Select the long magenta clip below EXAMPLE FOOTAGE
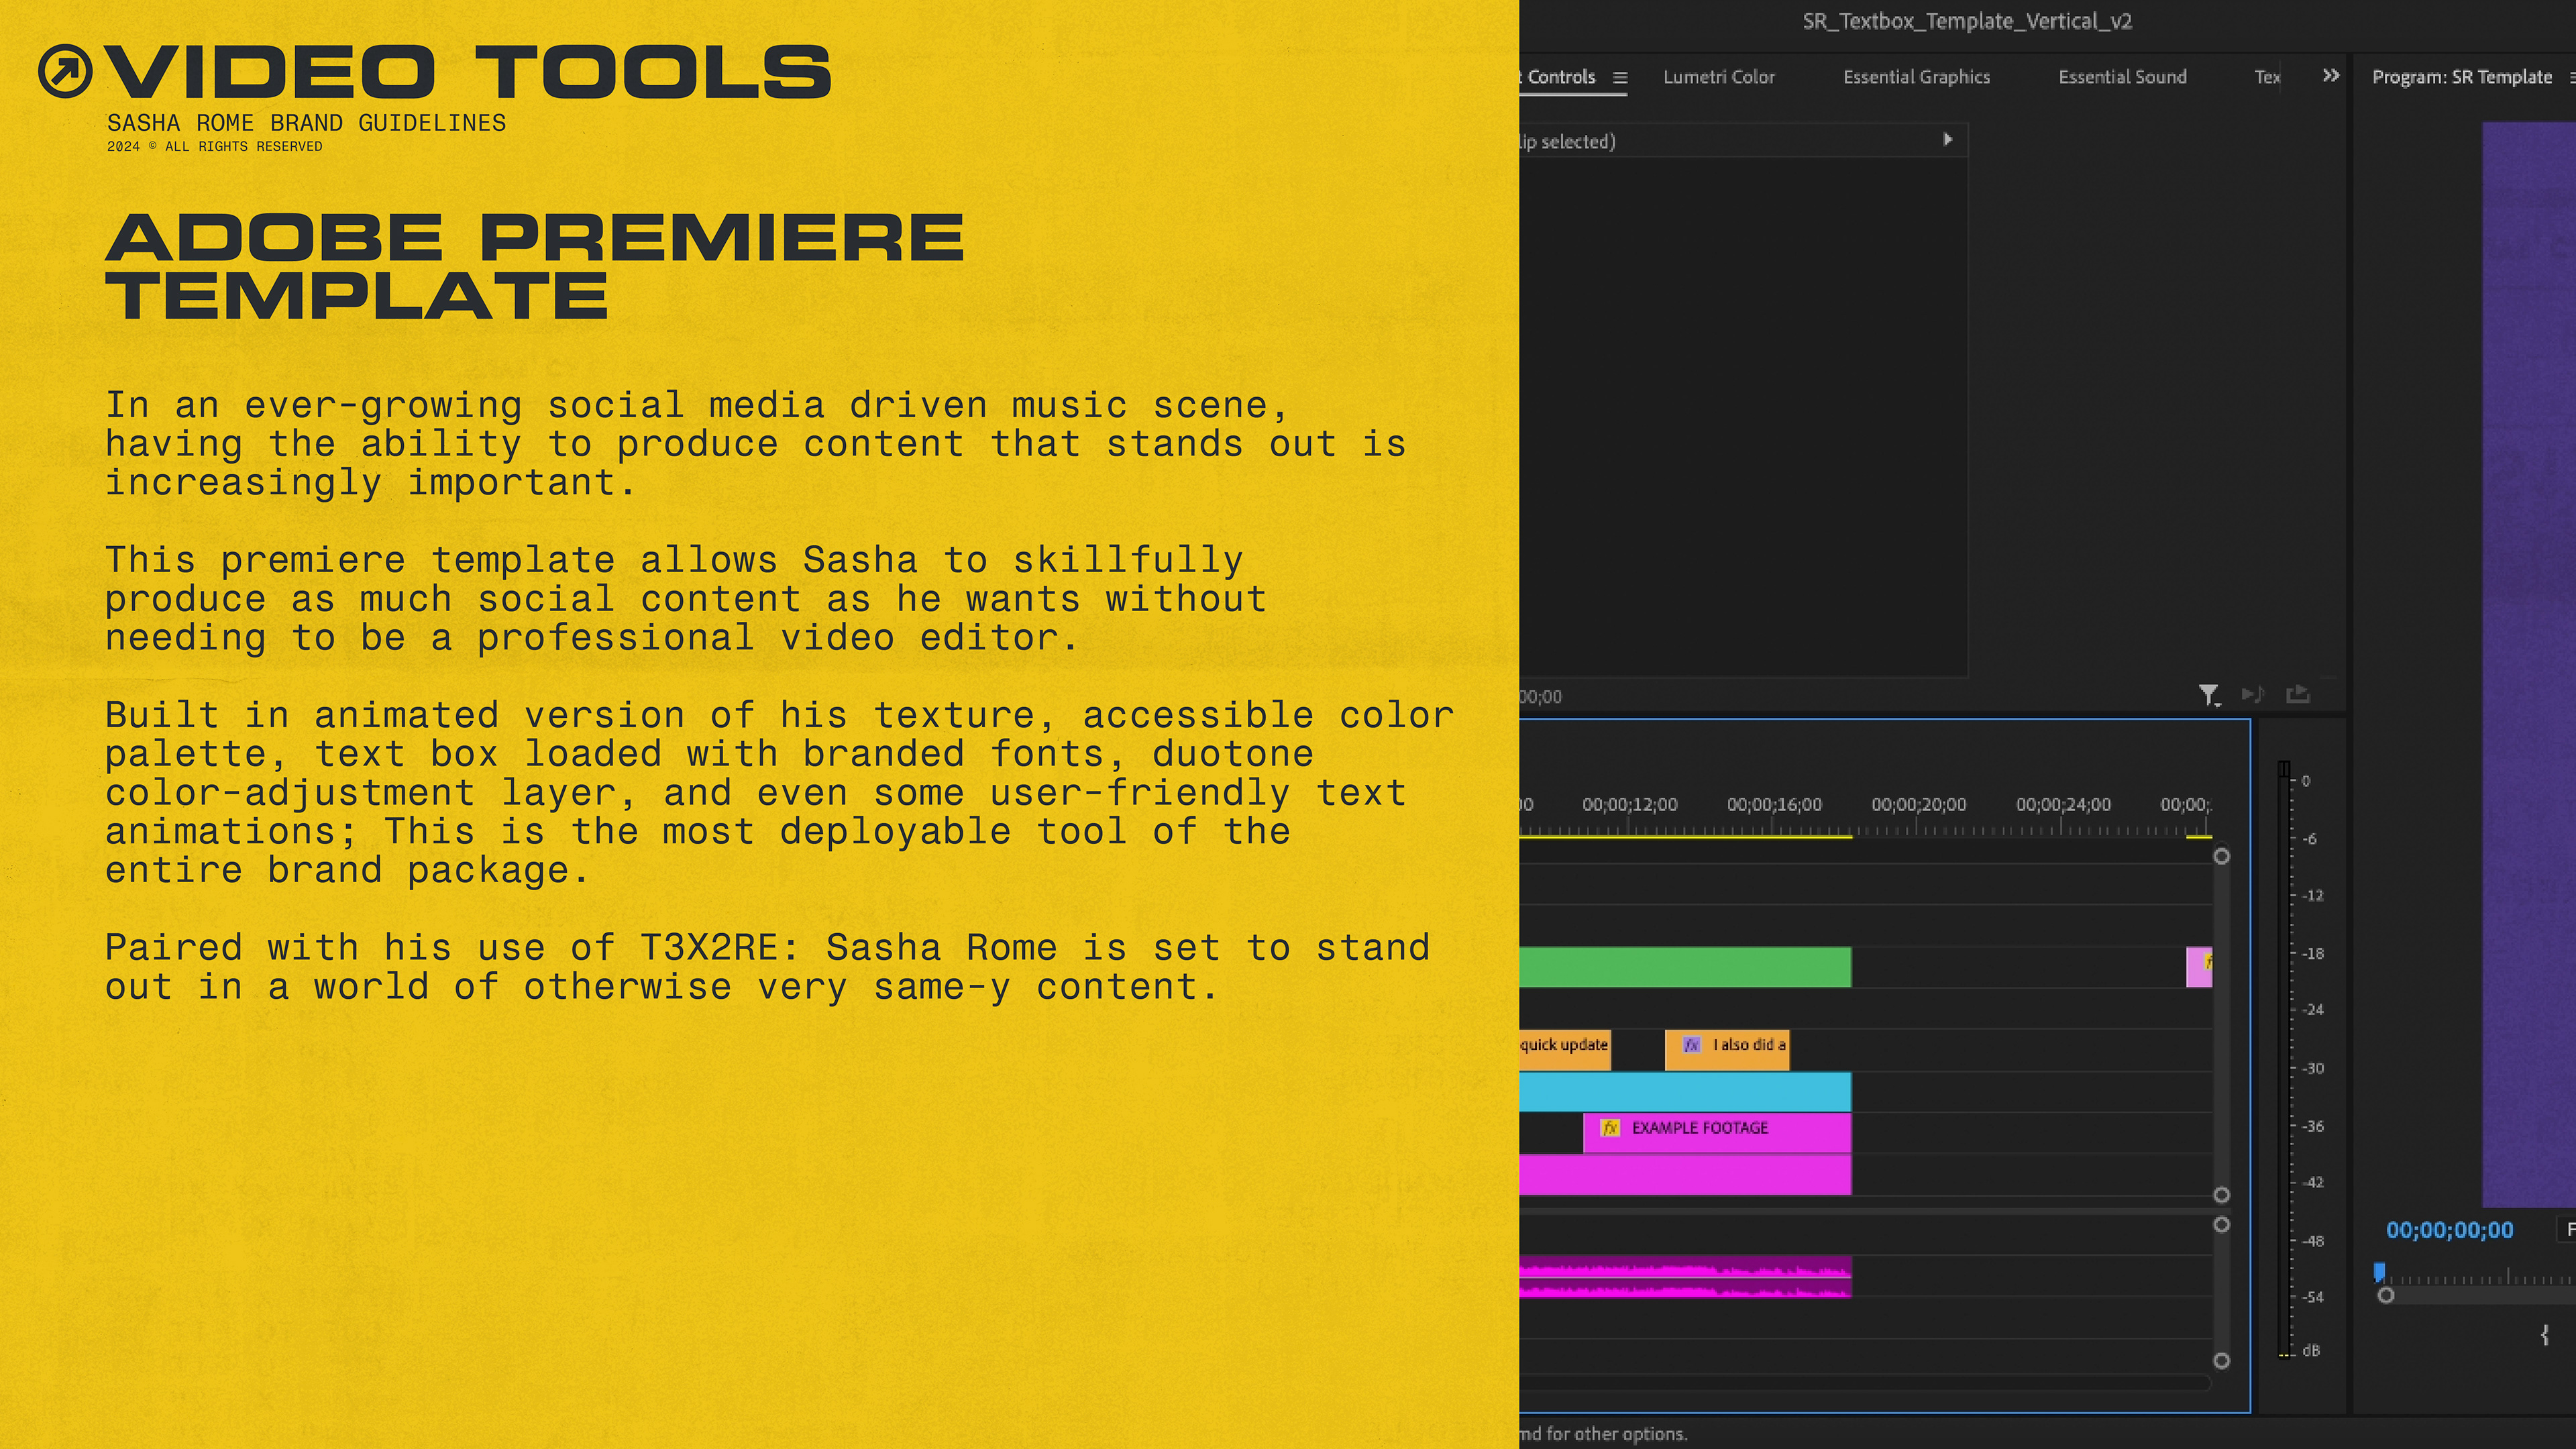This screenshot has height=1449, width=2576. [1685, 1175]
